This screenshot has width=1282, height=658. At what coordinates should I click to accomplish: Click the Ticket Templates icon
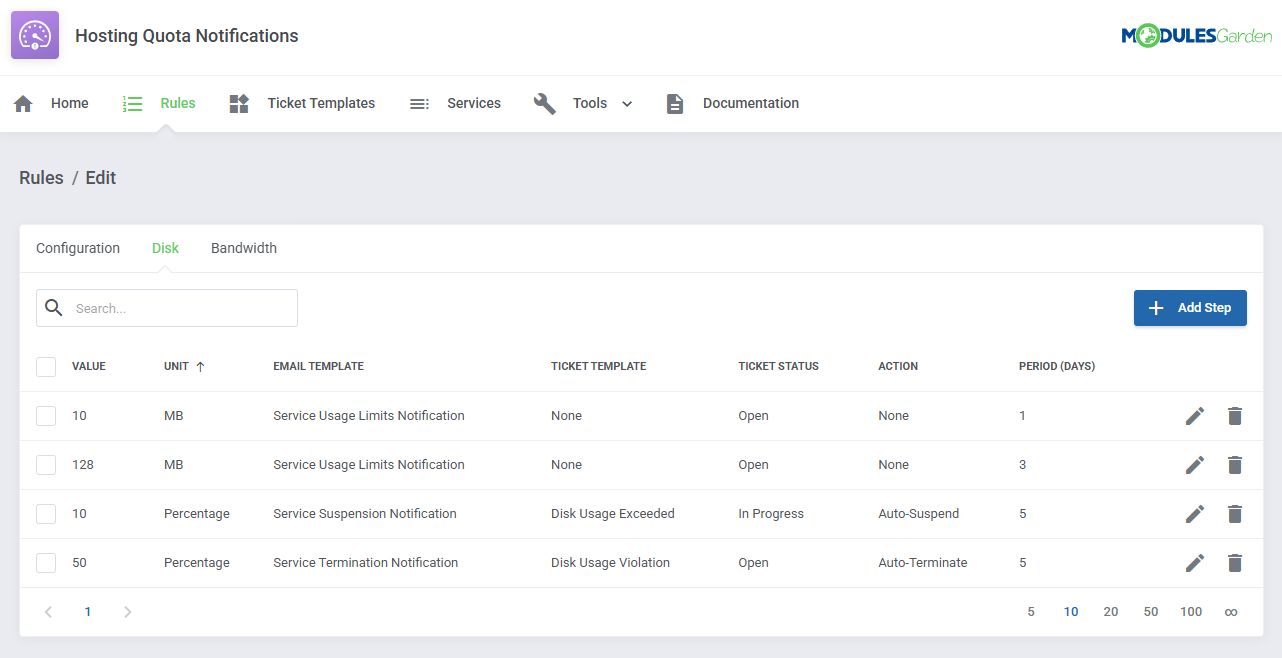(238, 102)
